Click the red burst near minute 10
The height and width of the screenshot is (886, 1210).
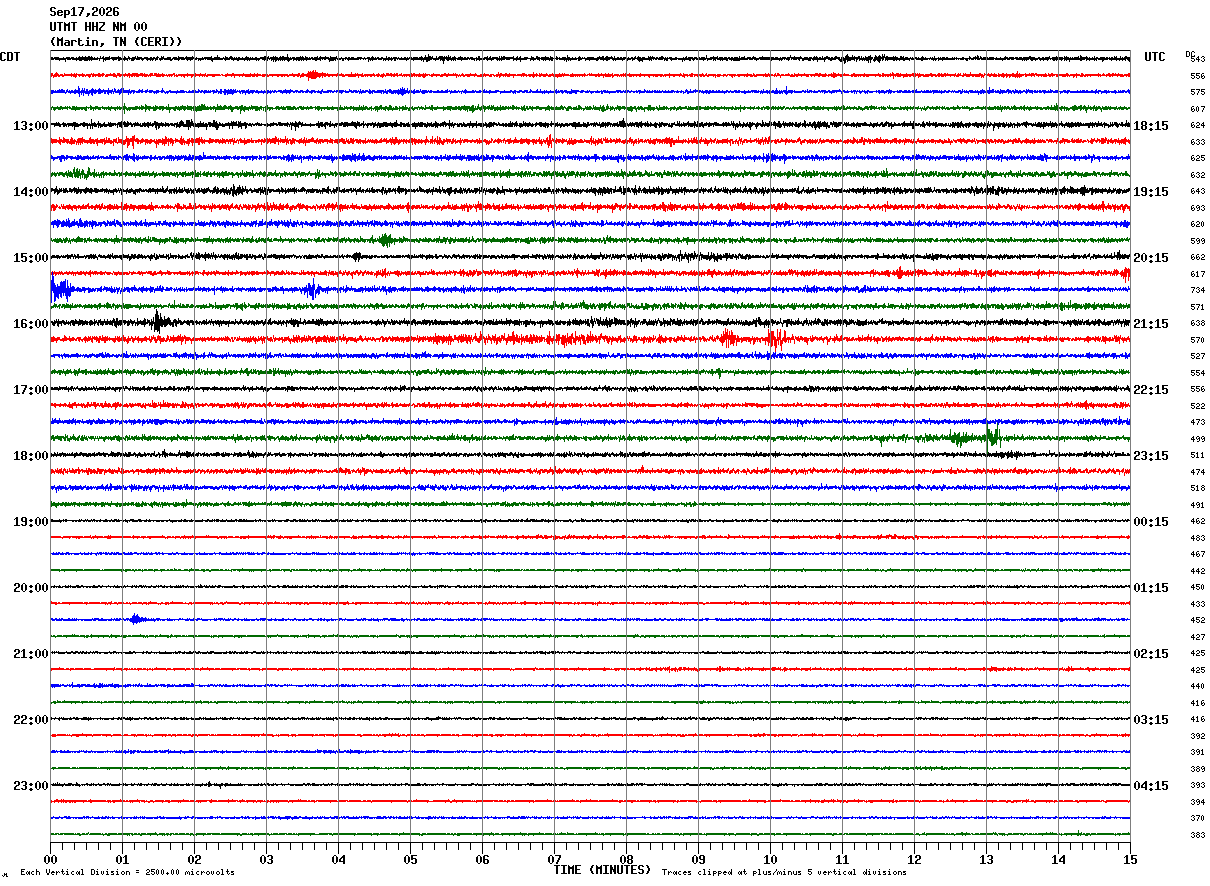click(776, 339)
